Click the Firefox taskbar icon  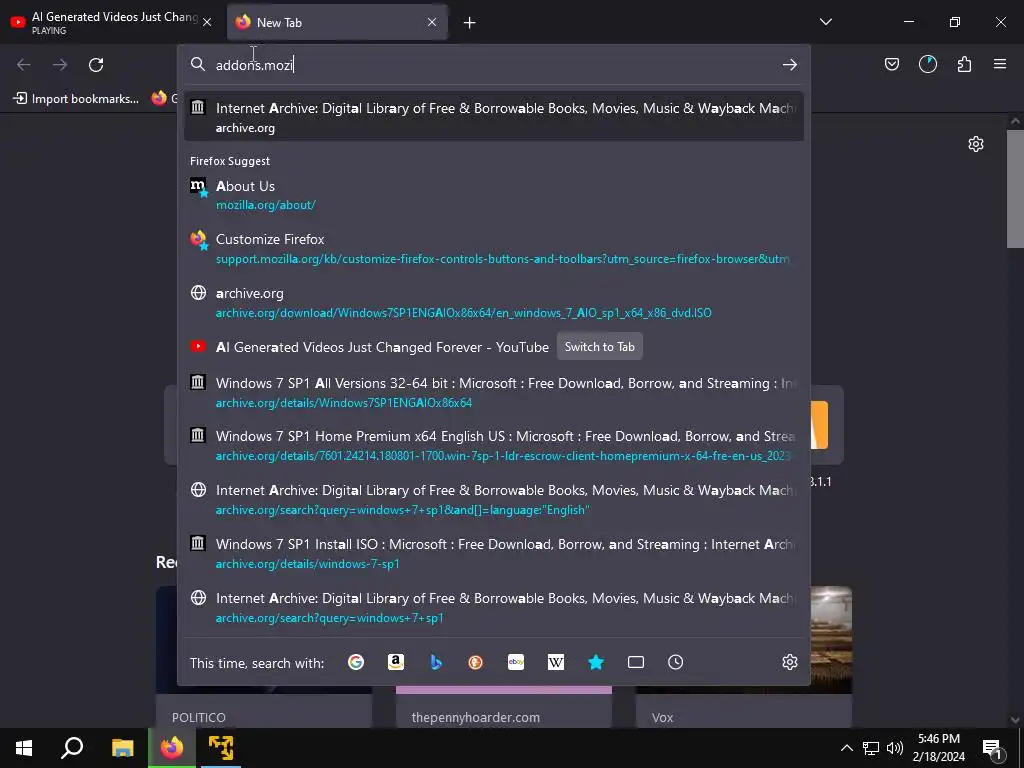[x=172, y=748]
